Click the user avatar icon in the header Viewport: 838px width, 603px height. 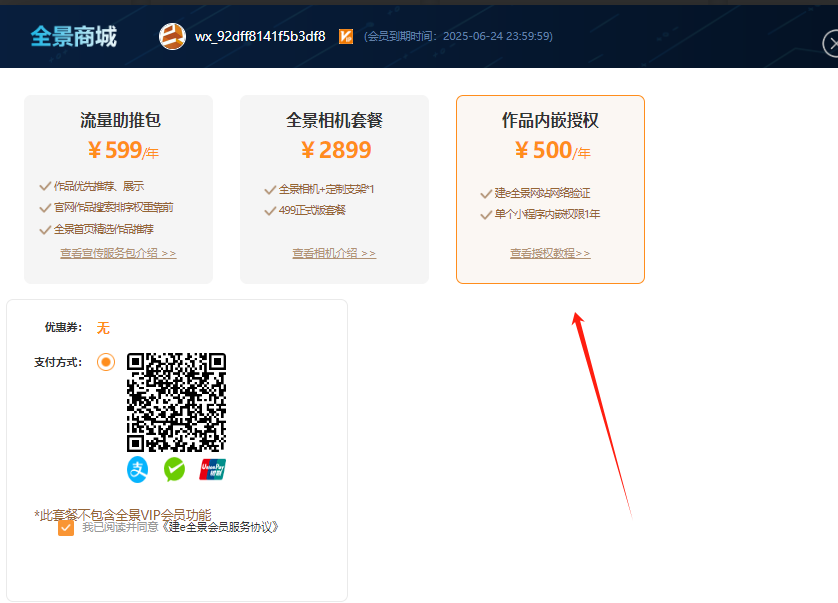172,36
